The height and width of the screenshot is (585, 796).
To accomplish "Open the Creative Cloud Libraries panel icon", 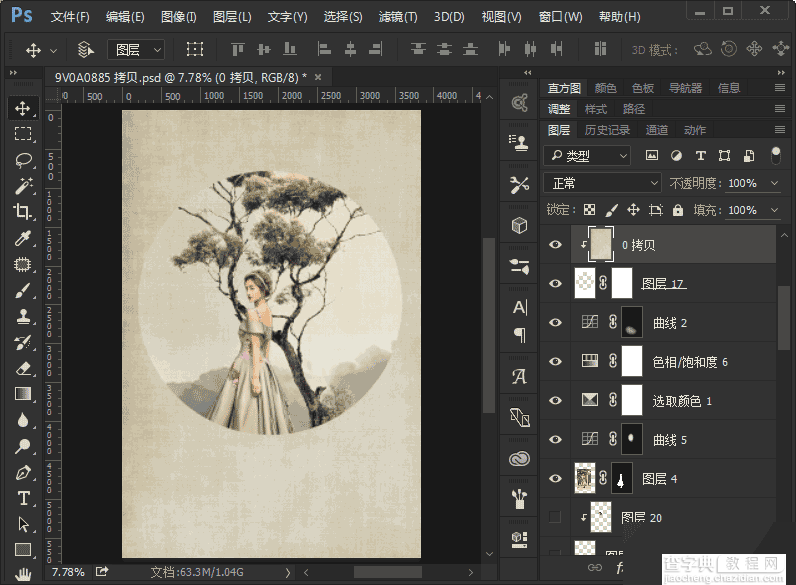I will (x=519, y=459).
